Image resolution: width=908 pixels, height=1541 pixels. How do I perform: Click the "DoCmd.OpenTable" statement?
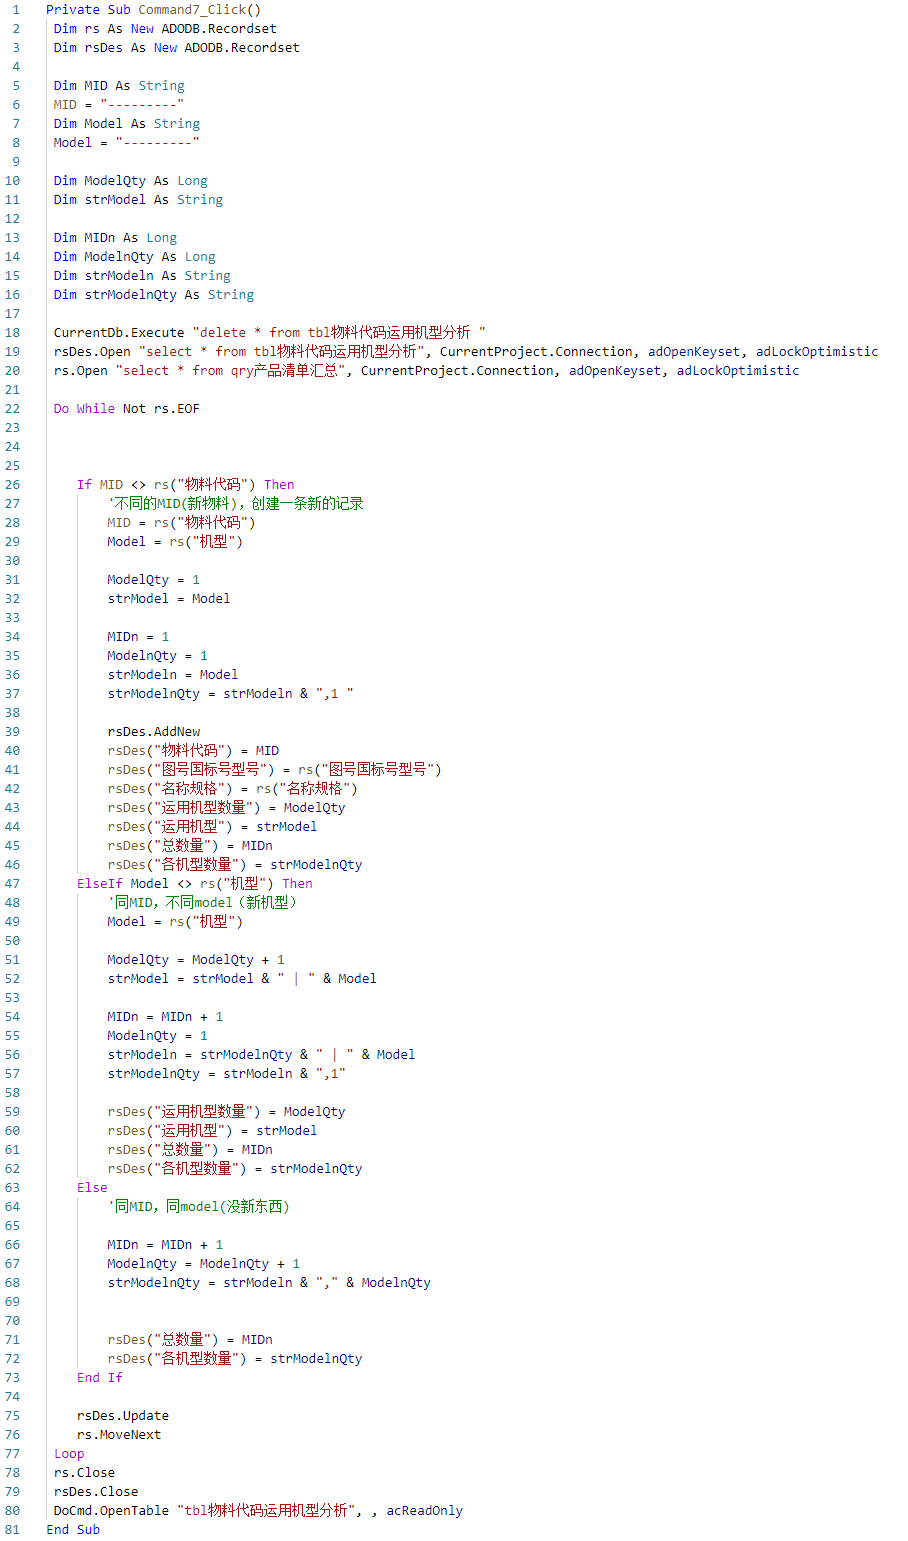[258, 1511]
